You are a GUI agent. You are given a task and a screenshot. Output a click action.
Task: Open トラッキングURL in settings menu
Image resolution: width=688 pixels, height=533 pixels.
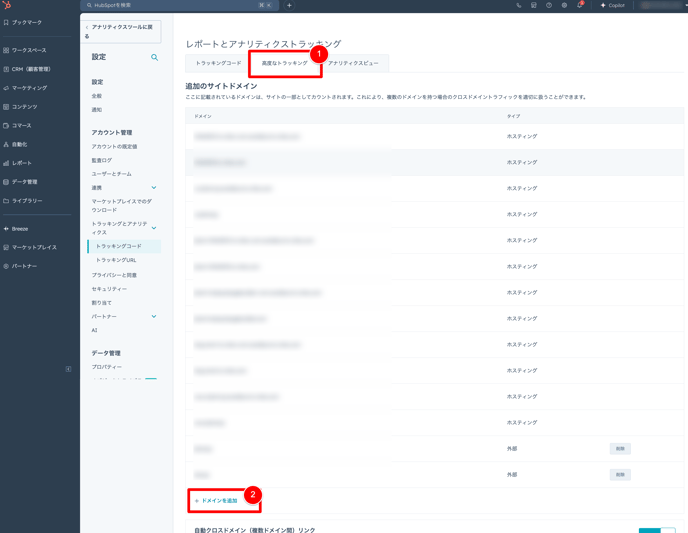[116, 260]
